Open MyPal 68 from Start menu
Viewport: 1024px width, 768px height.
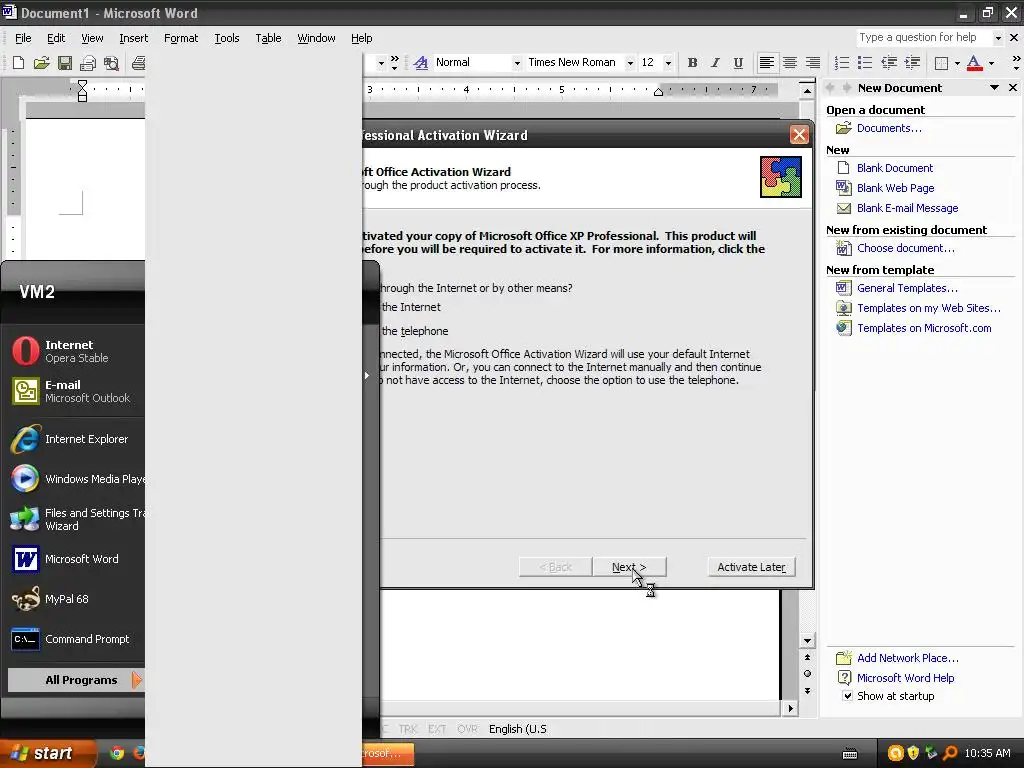click(x=76, y=599)
